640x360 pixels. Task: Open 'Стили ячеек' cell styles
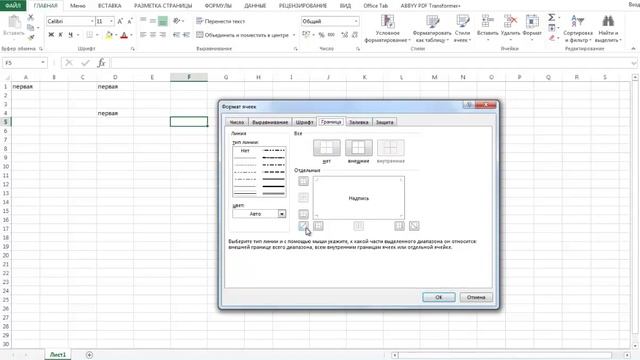(462, 29)
